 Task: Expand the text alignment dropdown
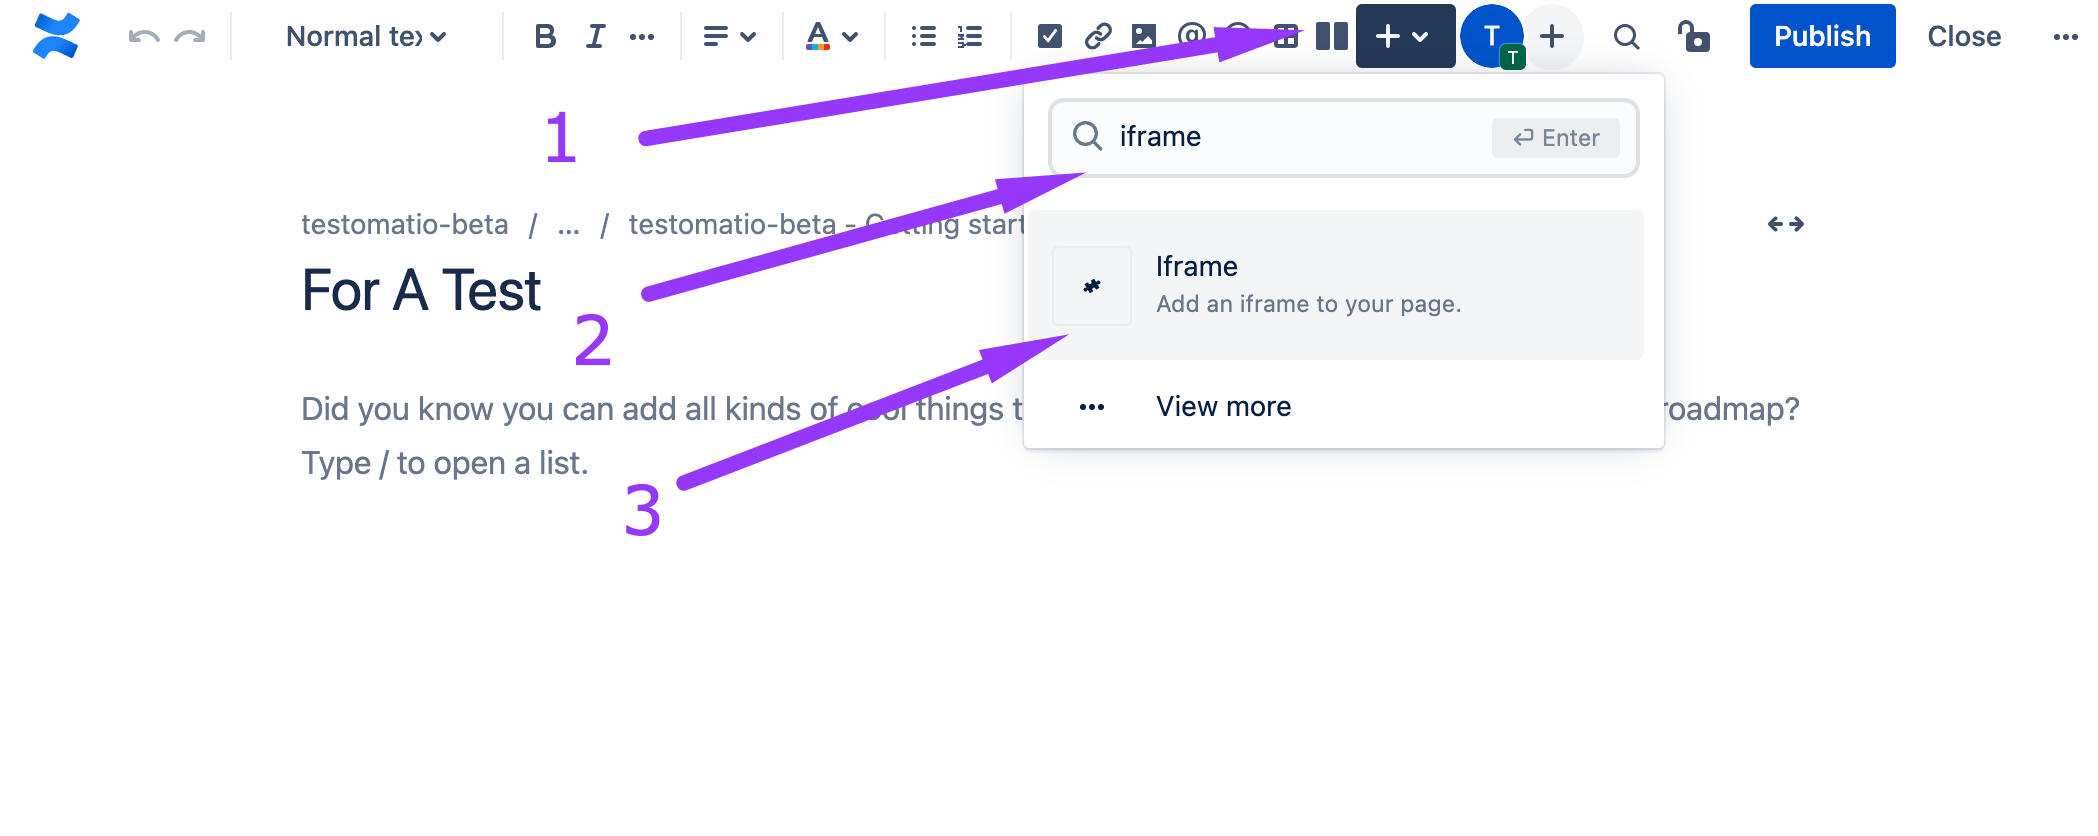pos(729,37)
